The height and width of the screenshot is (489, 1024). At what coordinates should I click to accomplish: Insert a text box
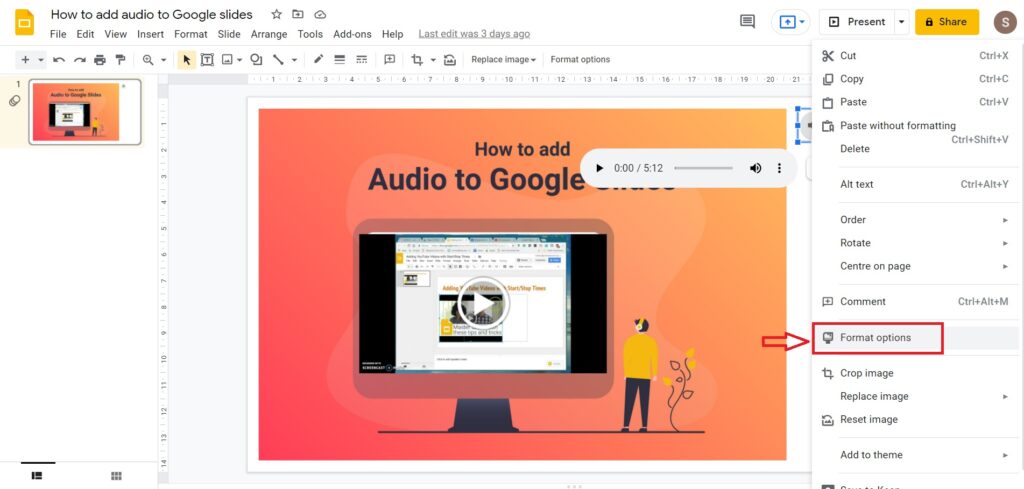pos(207,59)
